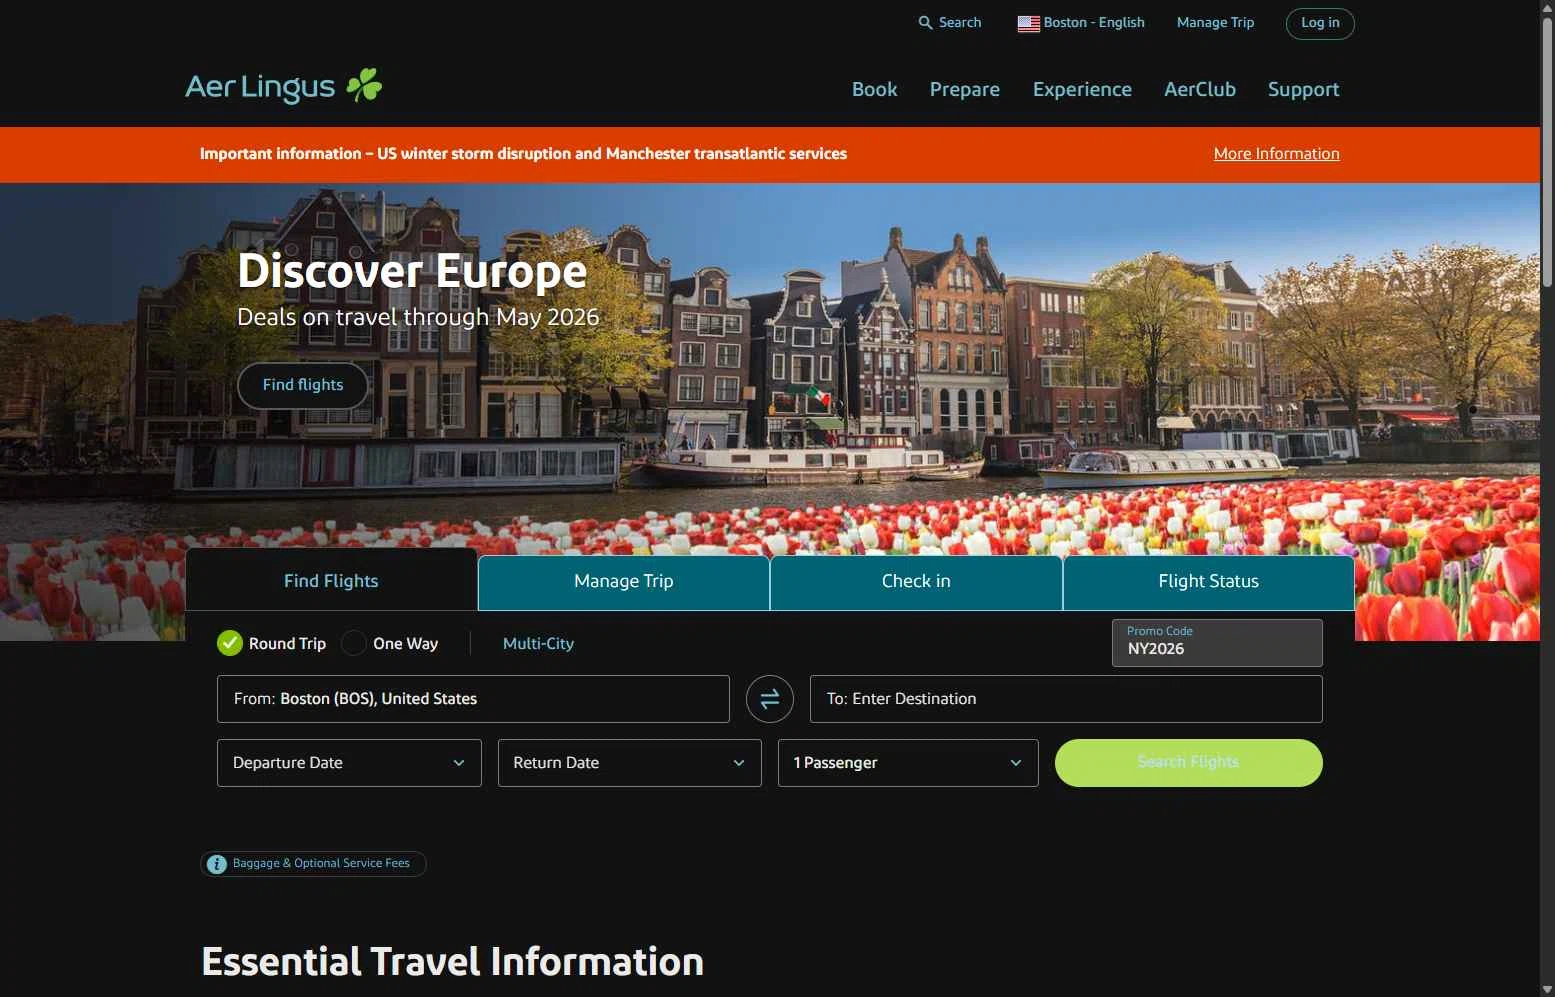The height and width of the screenshot is (997, 1555).
Task: Click the Aer Lingus shamrock logo
Action: click(x=364, y=86)
